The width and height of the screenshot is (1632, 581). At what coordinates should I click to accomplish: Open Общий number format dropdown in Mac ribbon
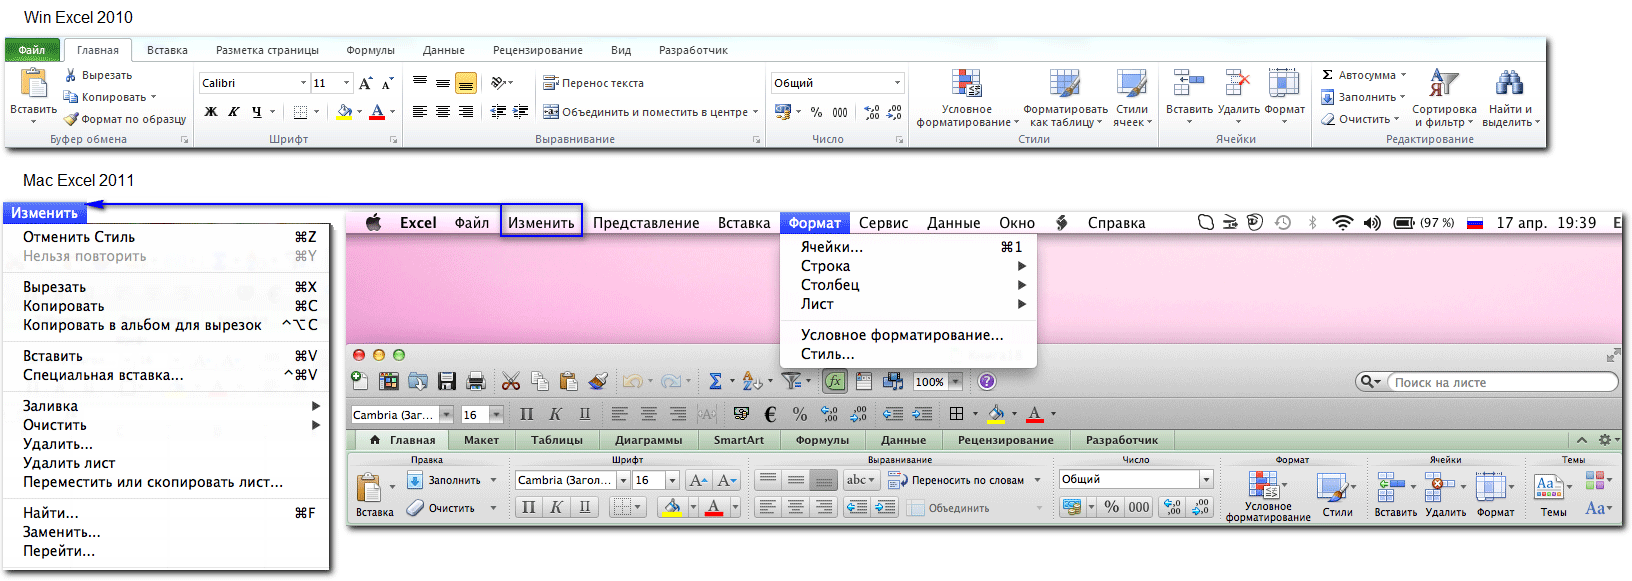1206,480
